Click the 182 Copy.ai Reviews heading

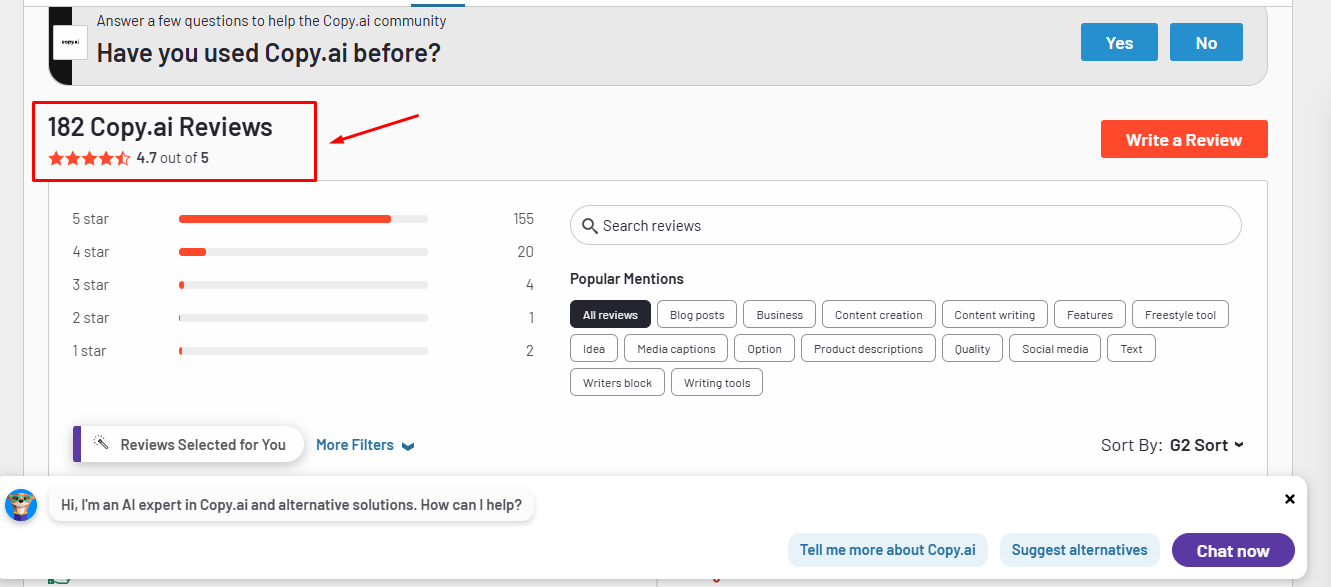(x=160, y=127)
